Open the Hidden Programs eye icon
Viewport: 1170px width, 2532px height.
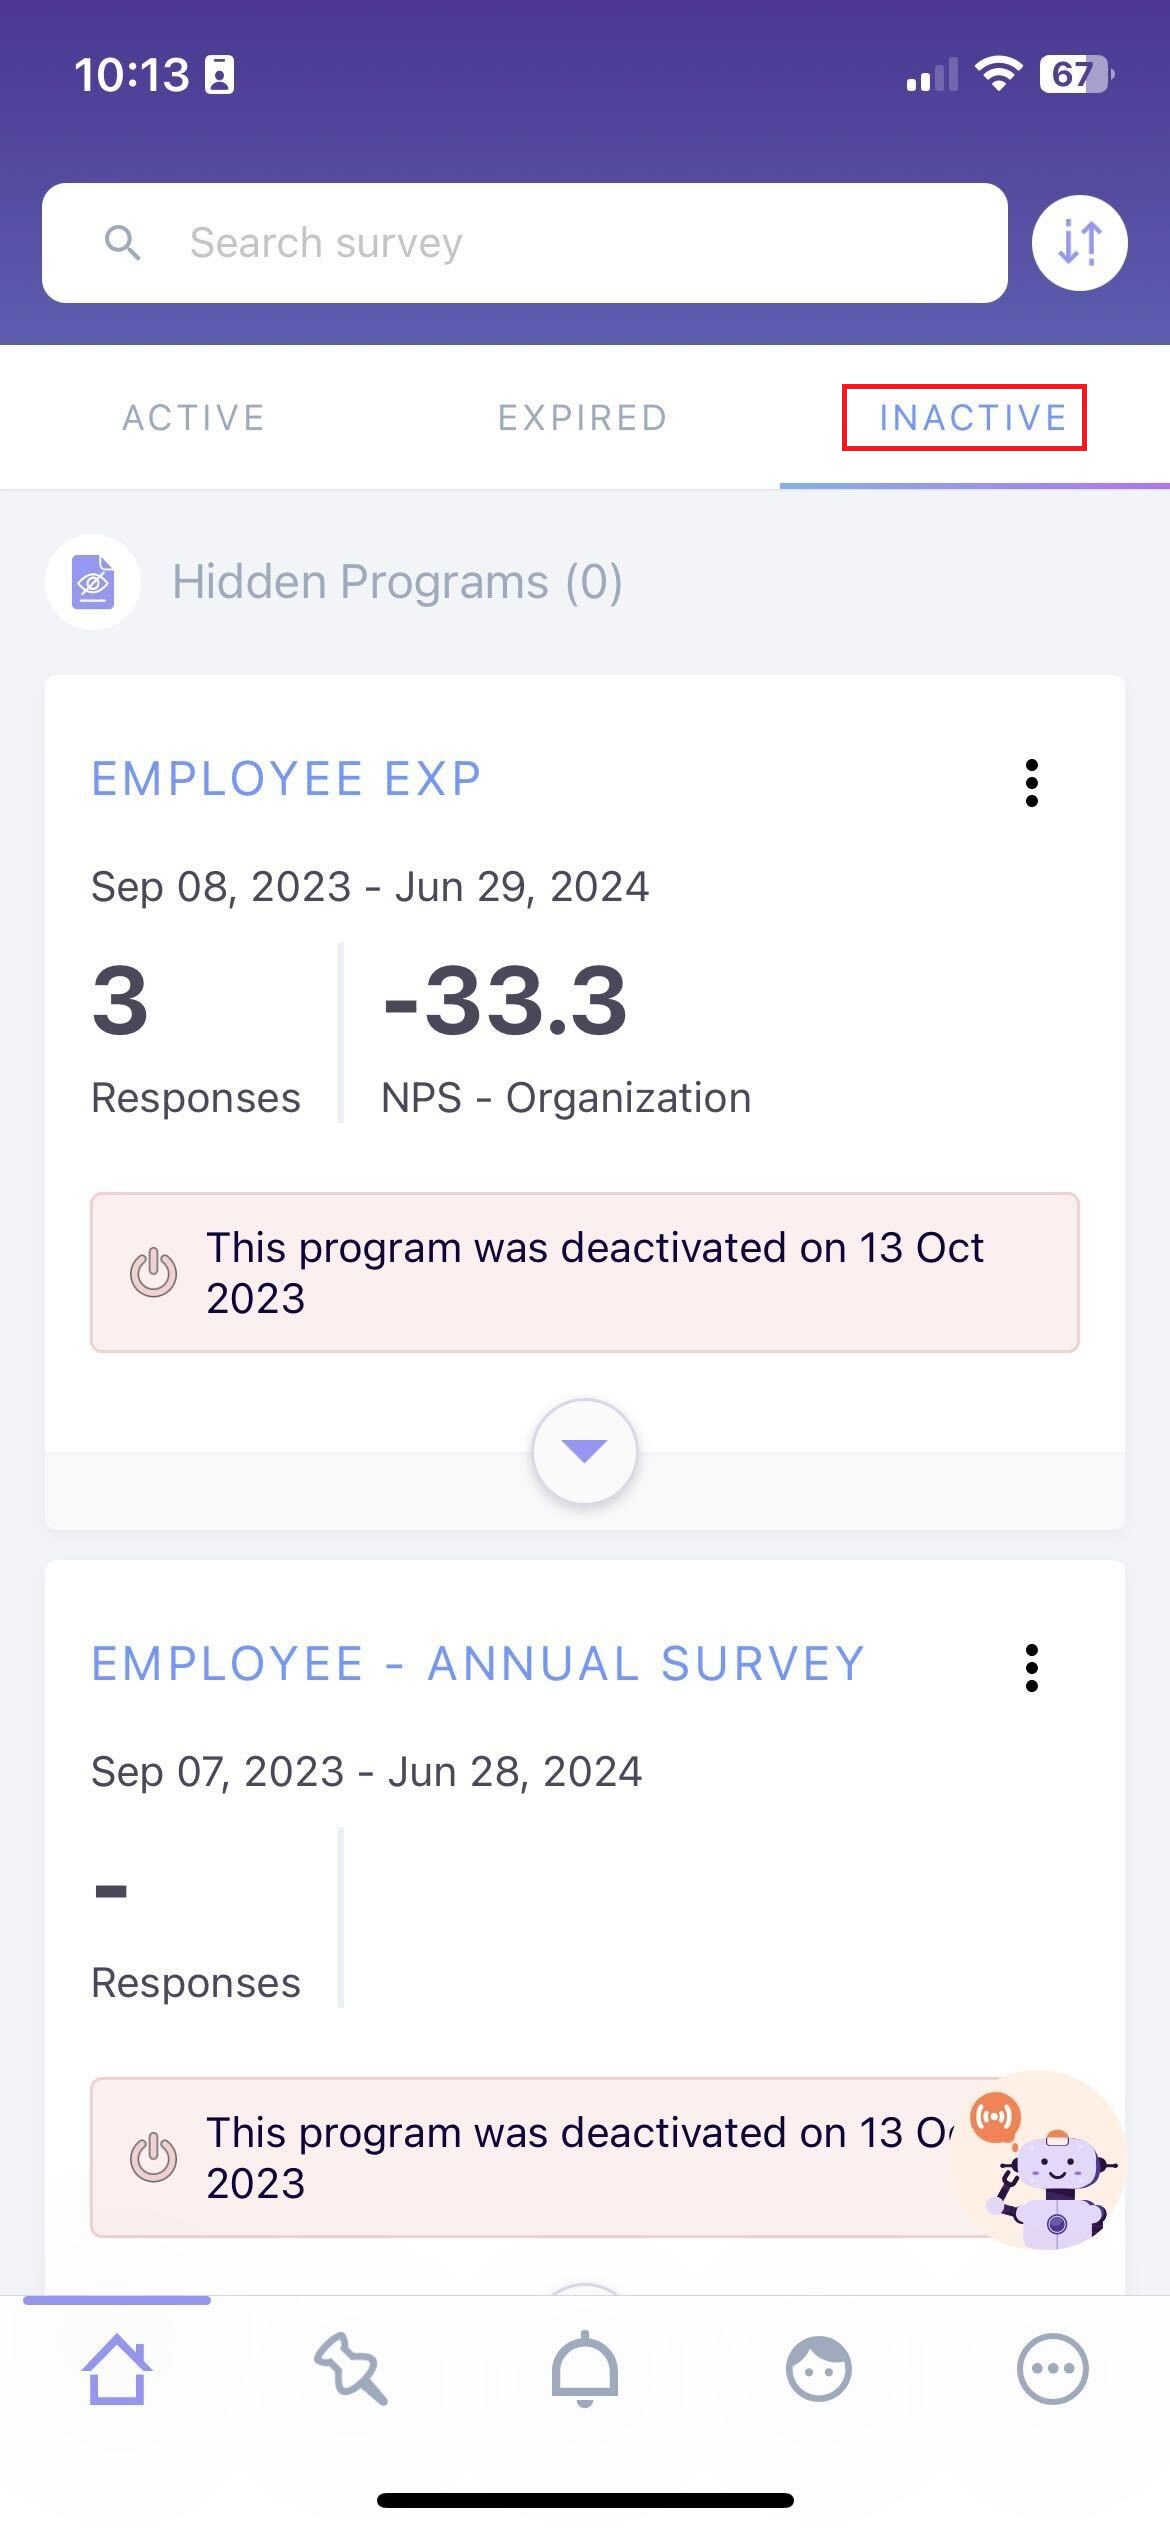93,582
